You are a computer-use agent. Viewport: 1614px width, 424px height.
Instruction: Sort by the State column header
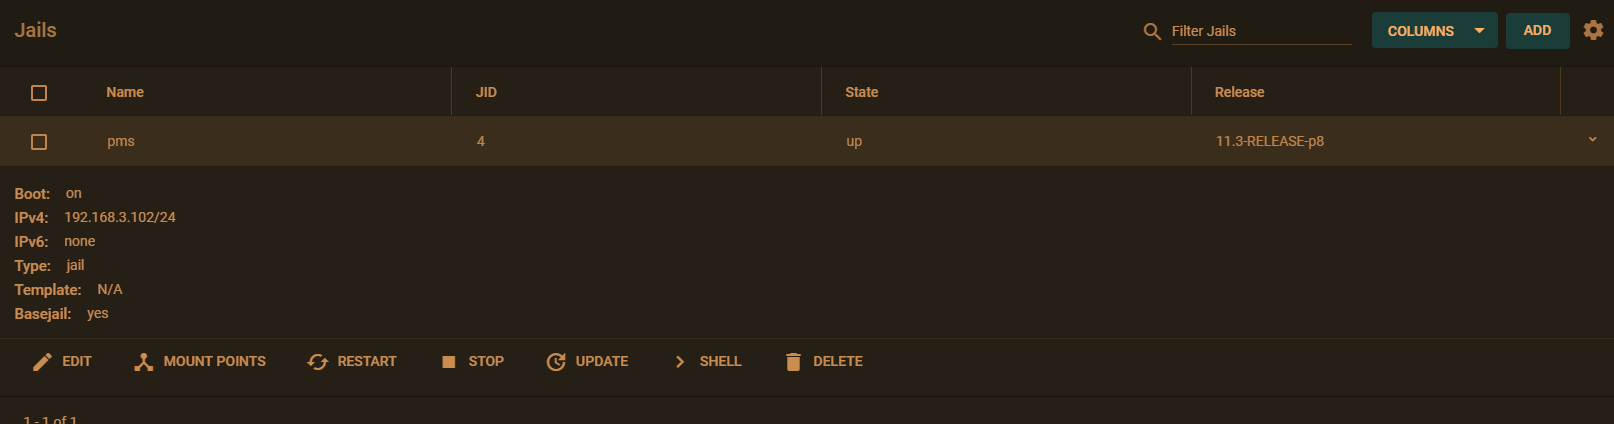861,92
